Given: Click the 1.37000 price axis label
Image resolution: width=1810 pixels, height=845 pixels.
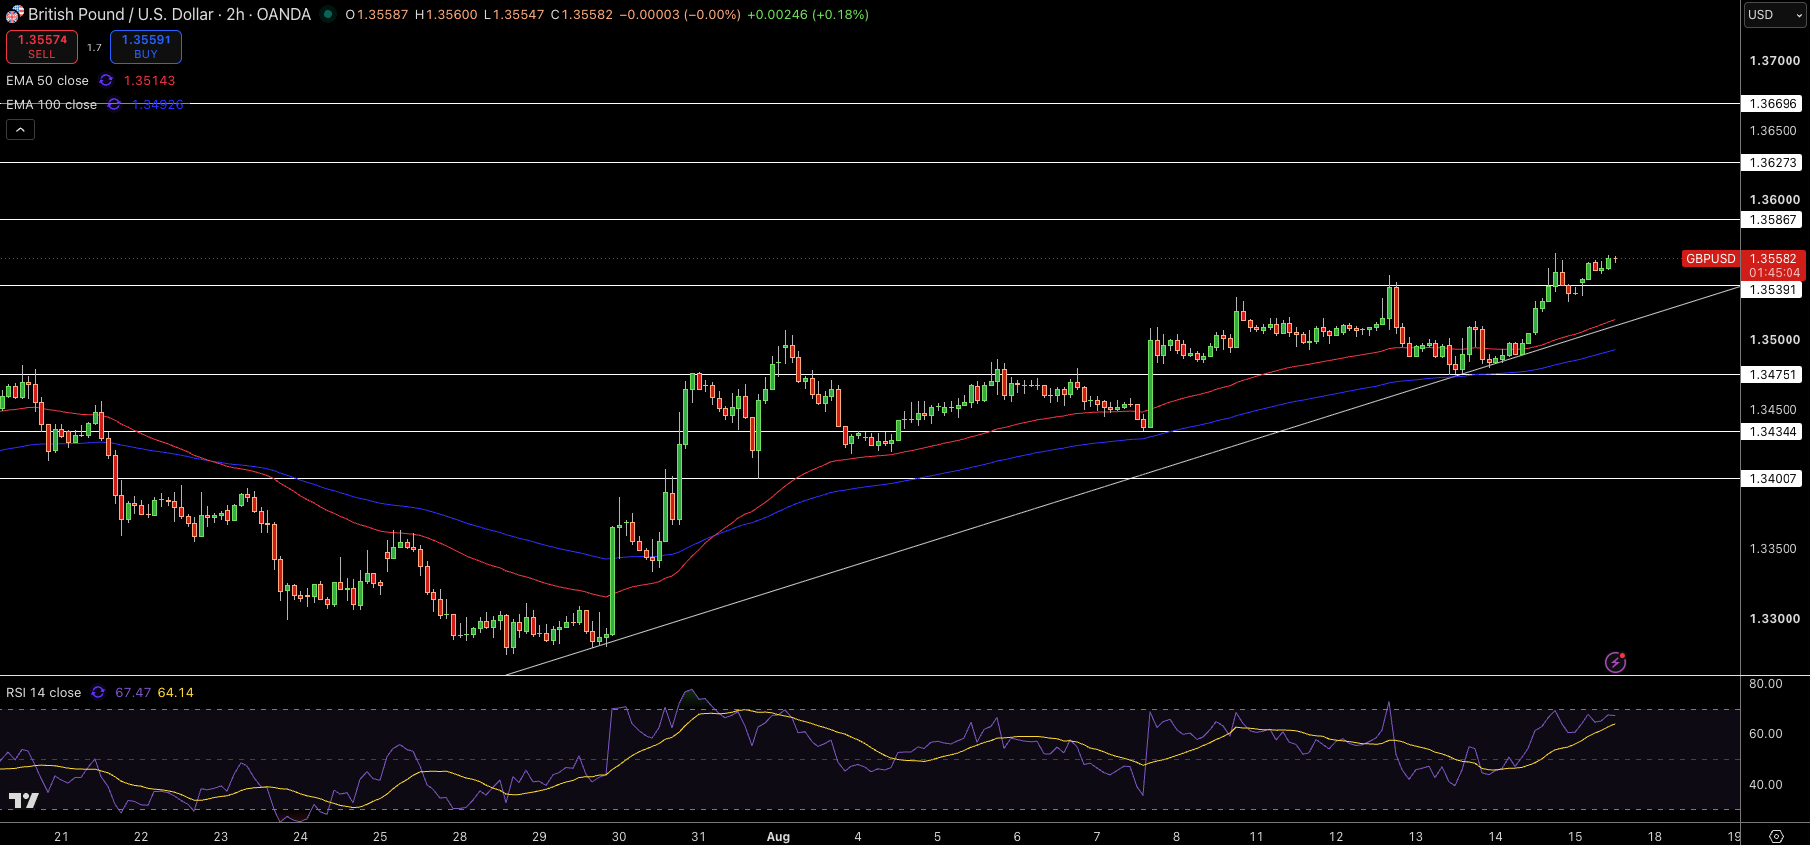Looking at the screenshot, I should point(1774,61).
